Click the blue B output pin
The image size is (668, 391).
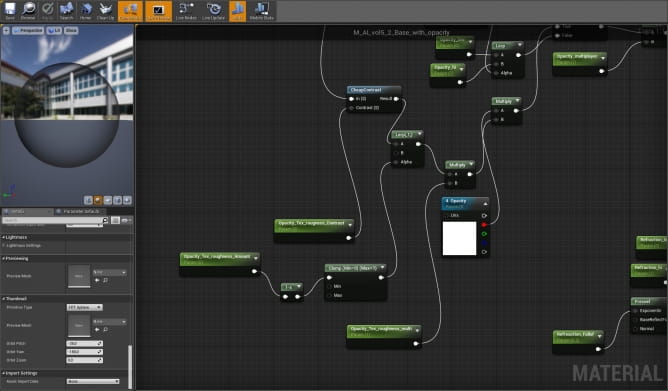click(484, 243)
